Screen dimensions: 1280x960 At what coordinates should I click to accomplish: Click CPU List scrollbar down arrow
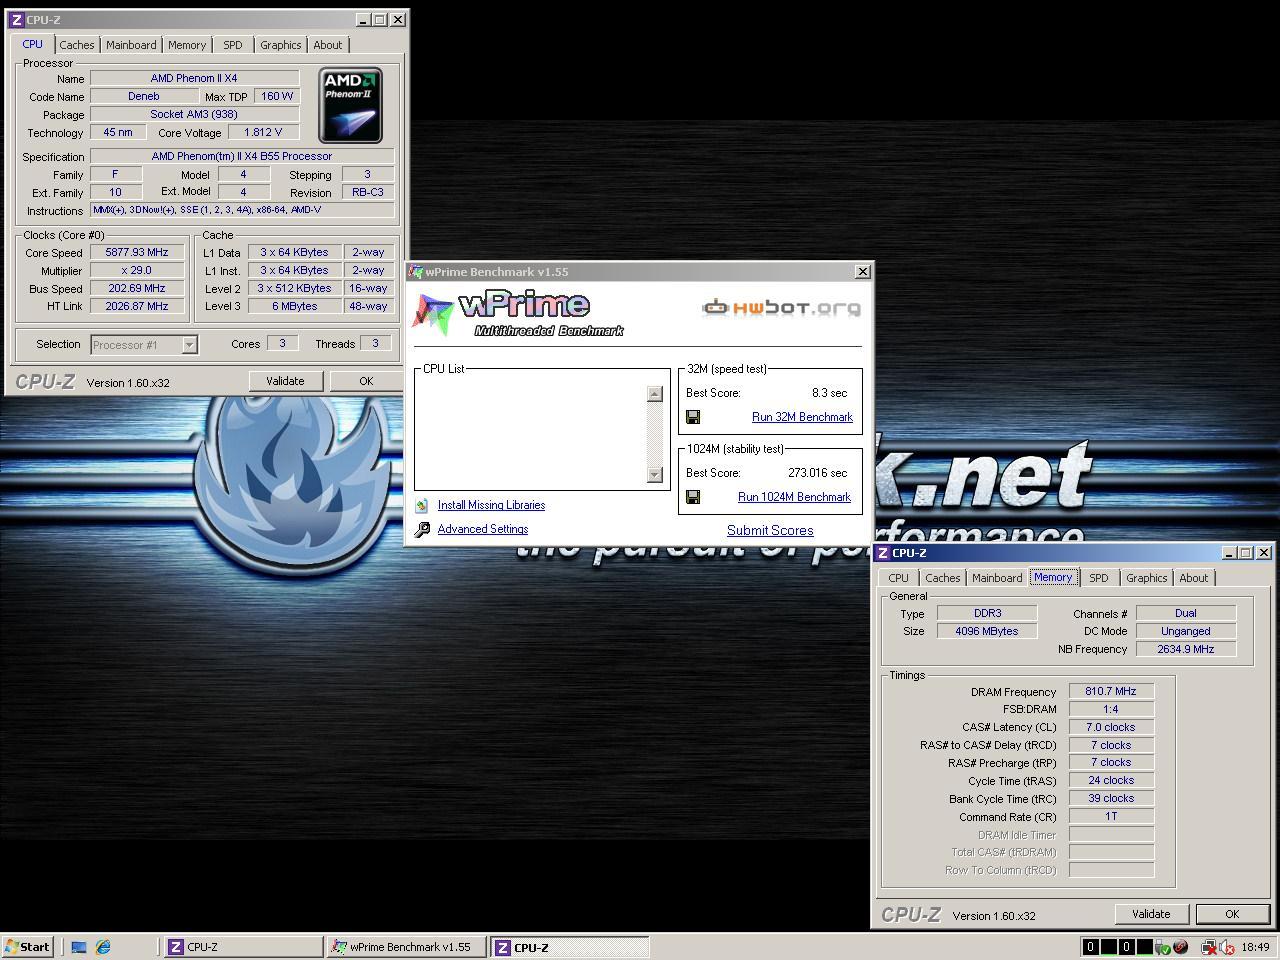click(655, 474)
